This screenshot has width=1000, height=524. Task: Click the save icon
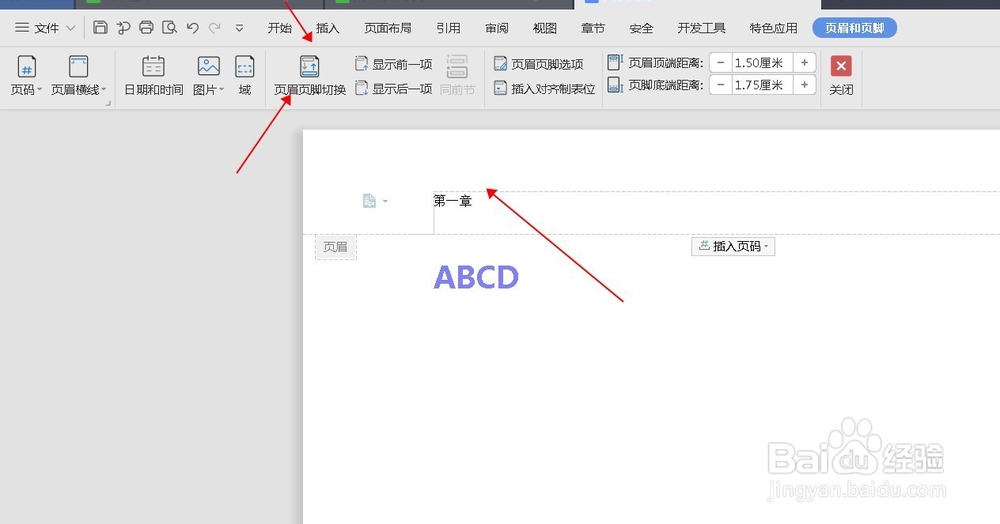click(x=100, y=27)
